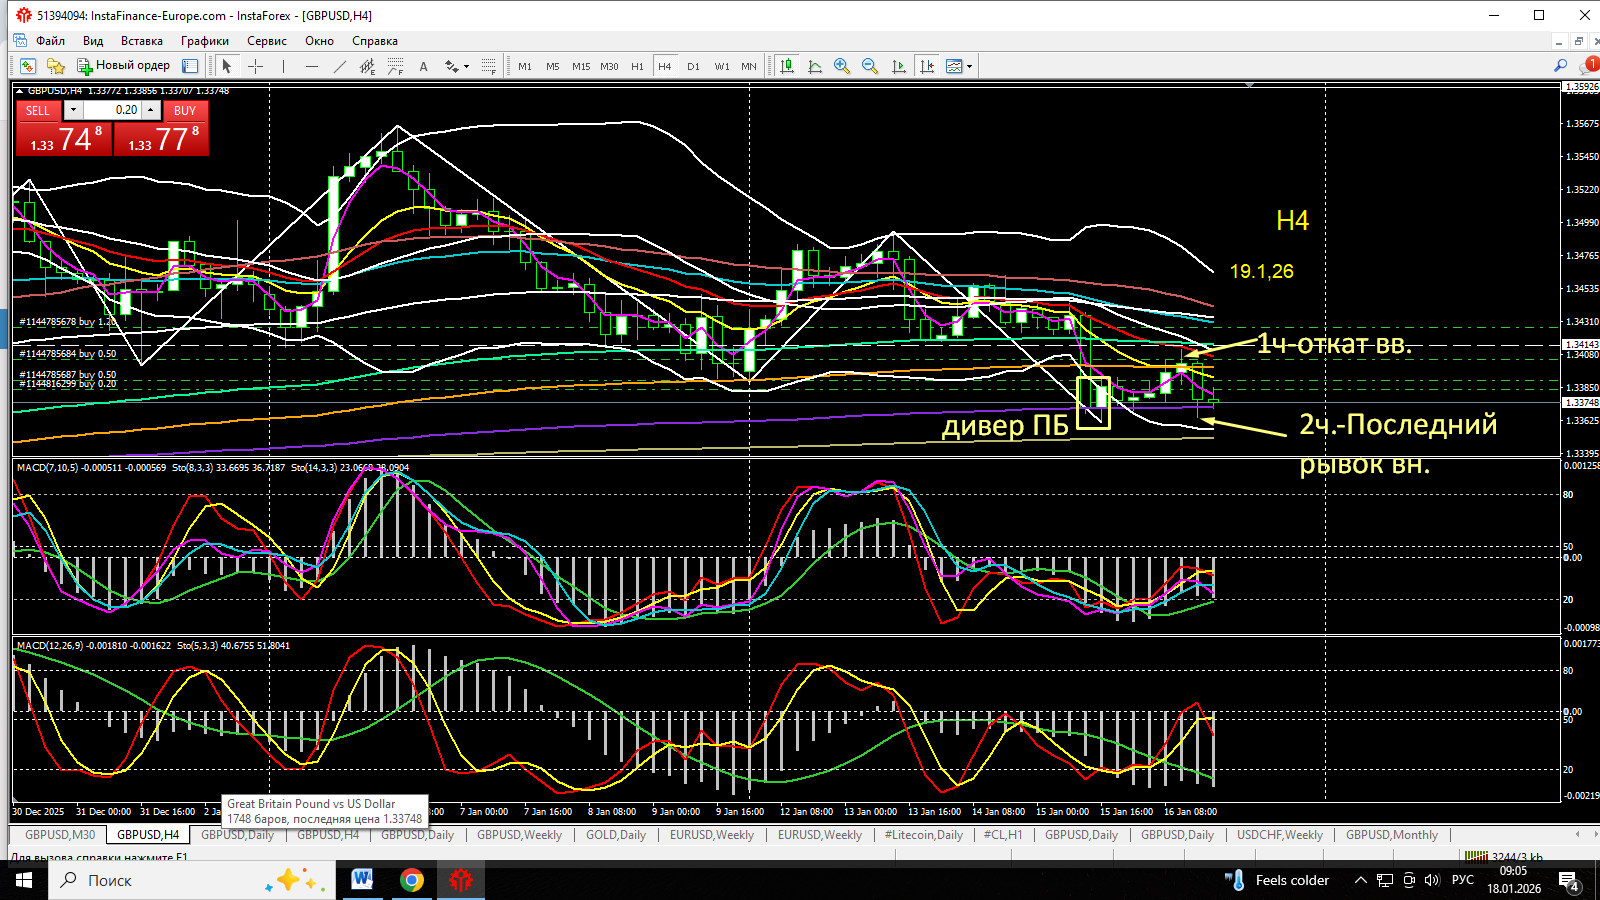The image size is (1600, 900).
Task: Decrease order volume with down arrow
Action: click(73, 109)
